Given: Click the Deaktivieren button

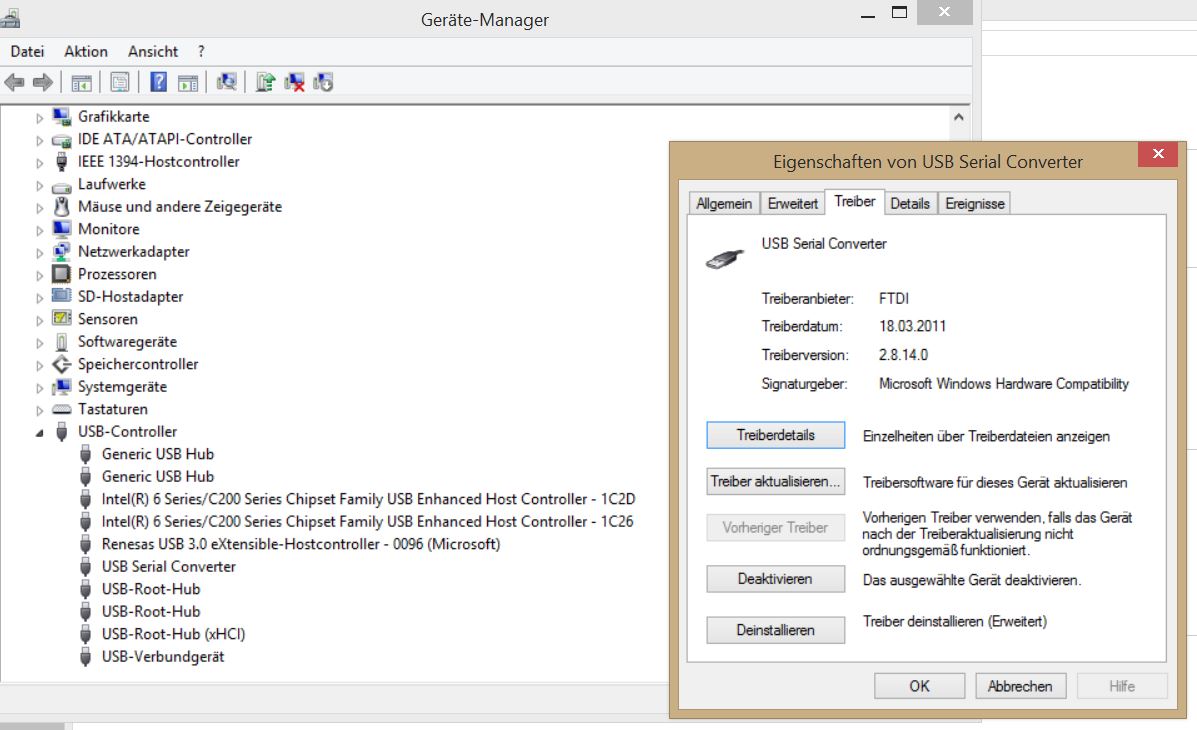Looking at the screenshot, I should click(x=776, y=579).
